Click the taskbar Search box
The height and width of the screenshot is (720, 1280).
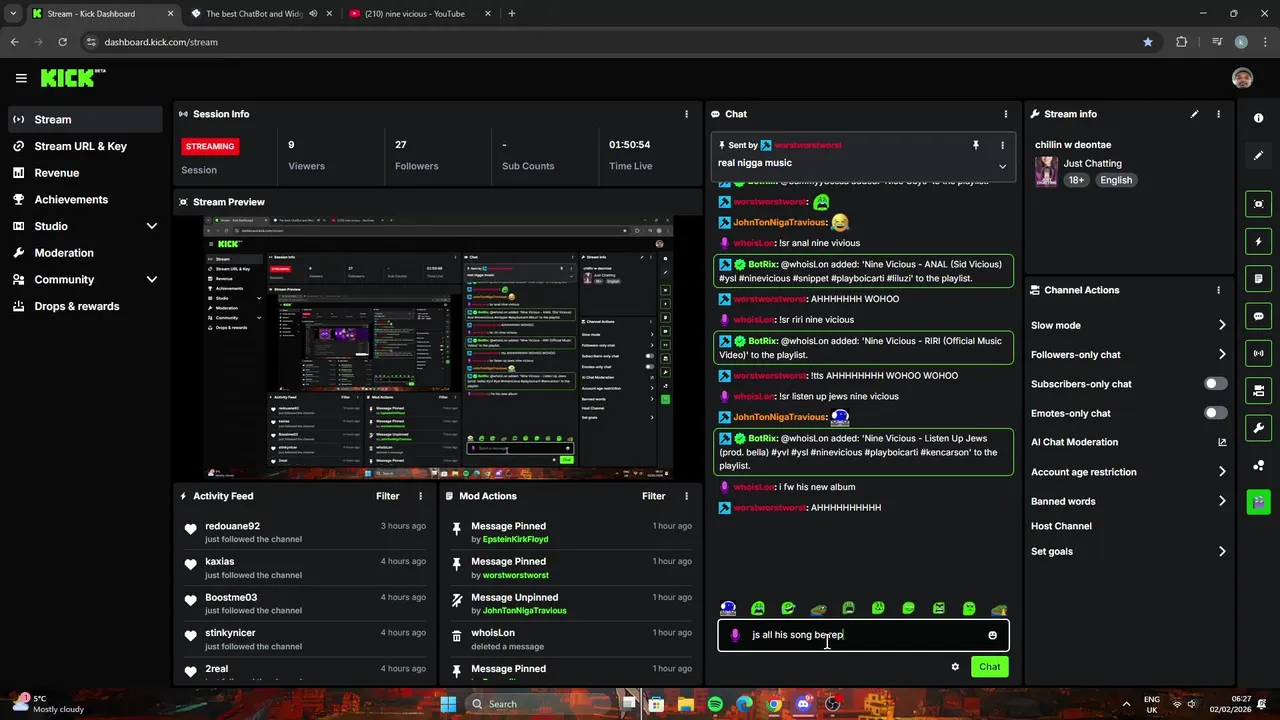(541, 704)
